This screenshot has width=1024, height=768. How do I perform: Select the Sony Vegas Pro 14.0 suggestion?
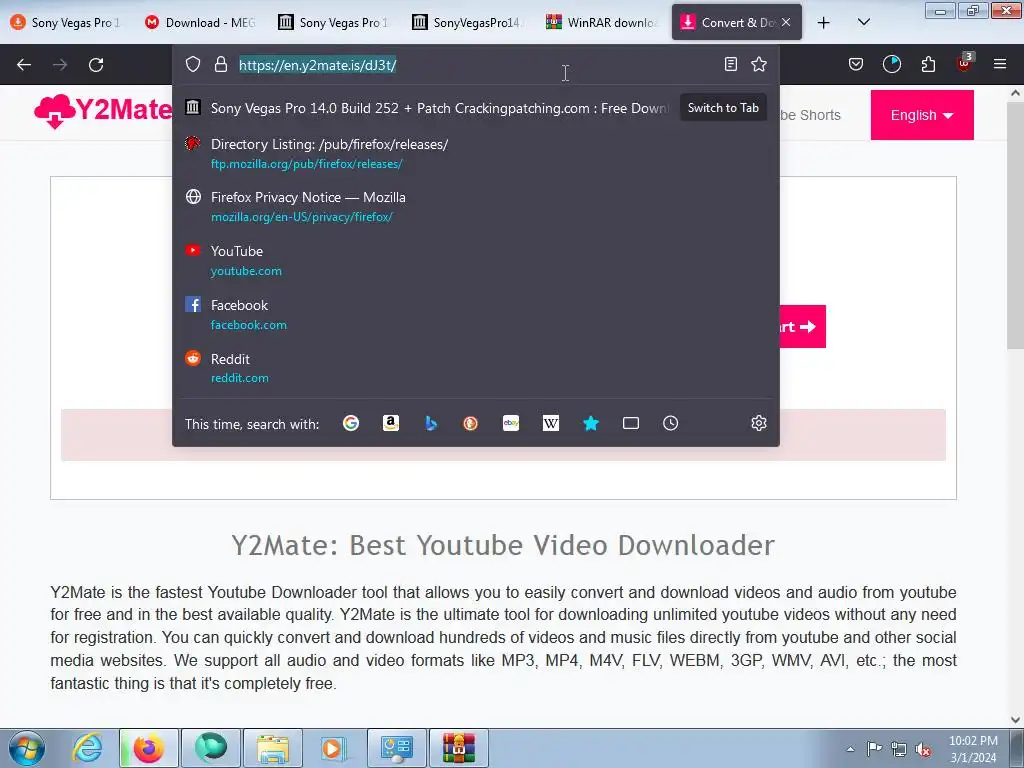click(475, 108)
